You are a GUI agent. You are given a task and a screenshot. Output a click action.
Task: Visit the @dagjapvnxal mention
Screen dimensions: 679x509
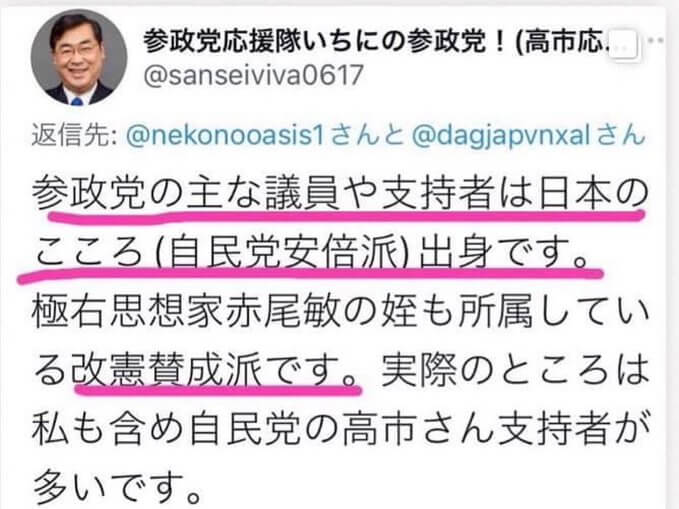coord(501,136)
